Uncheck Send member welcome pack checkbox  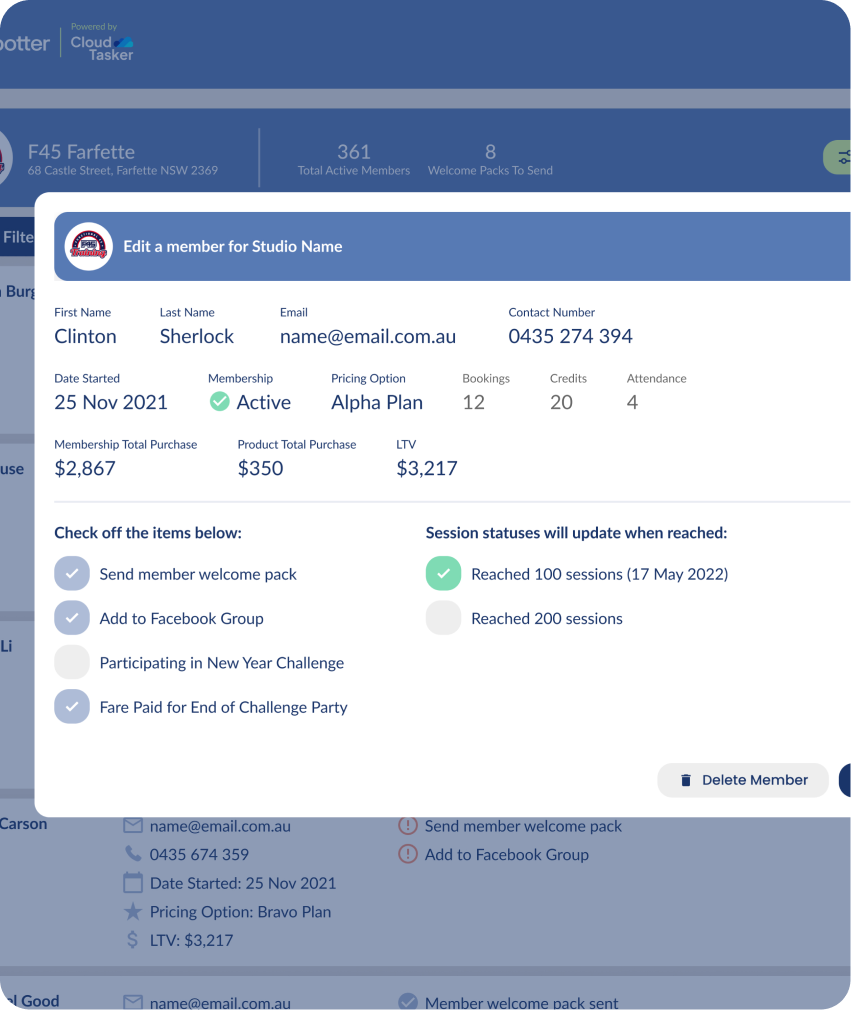click(x=72, y=574)
